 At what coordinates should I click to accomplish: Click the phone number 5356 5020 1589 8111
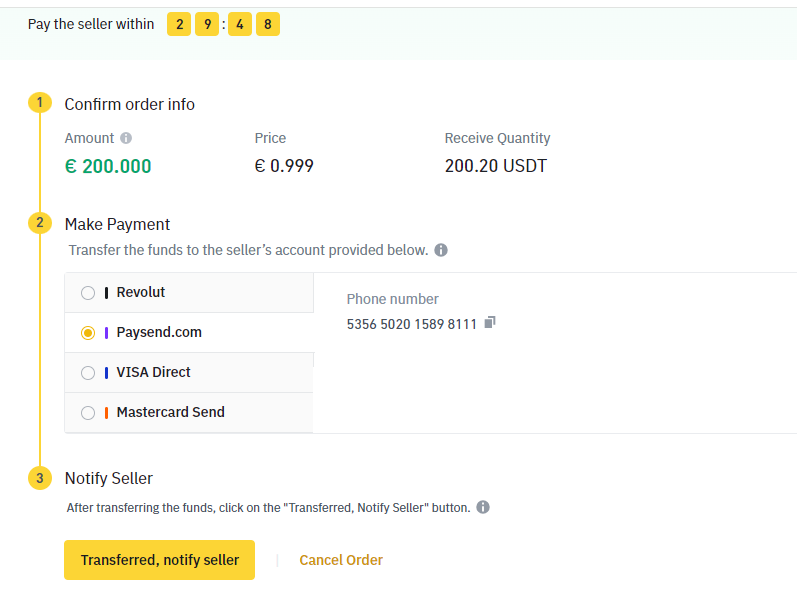pos(412,324)
